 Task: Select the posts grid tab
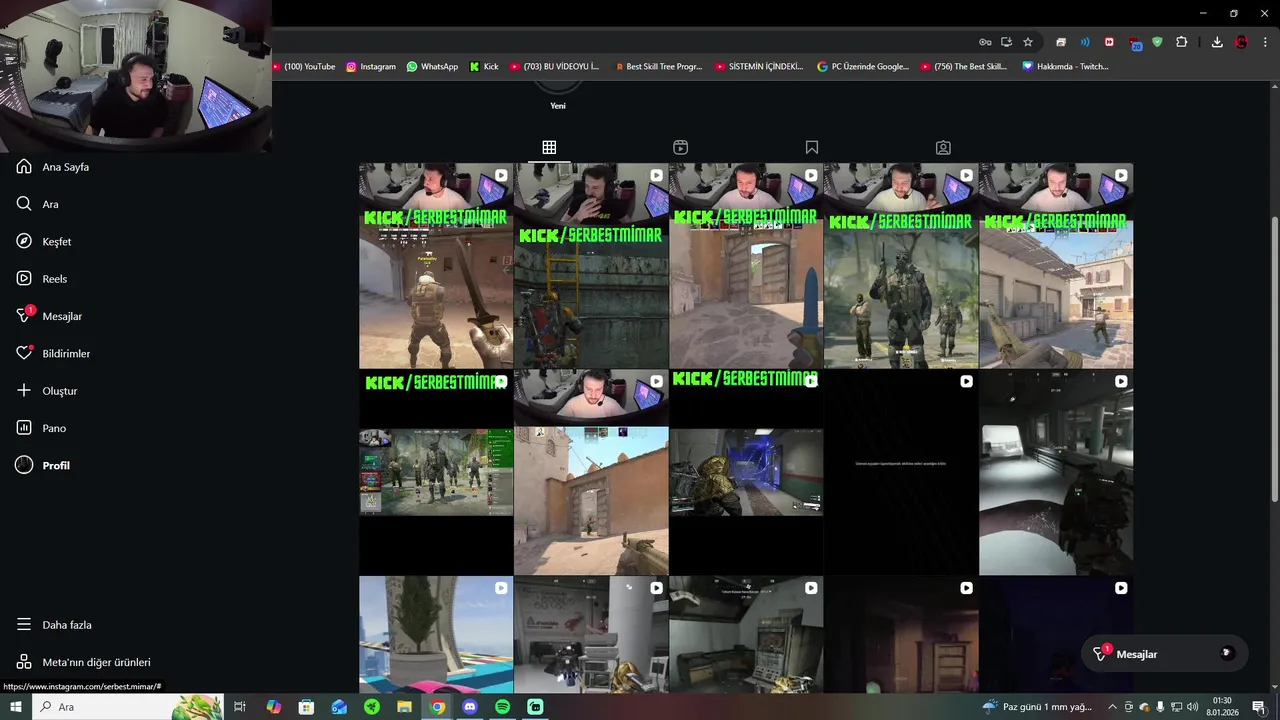[549, 147]
